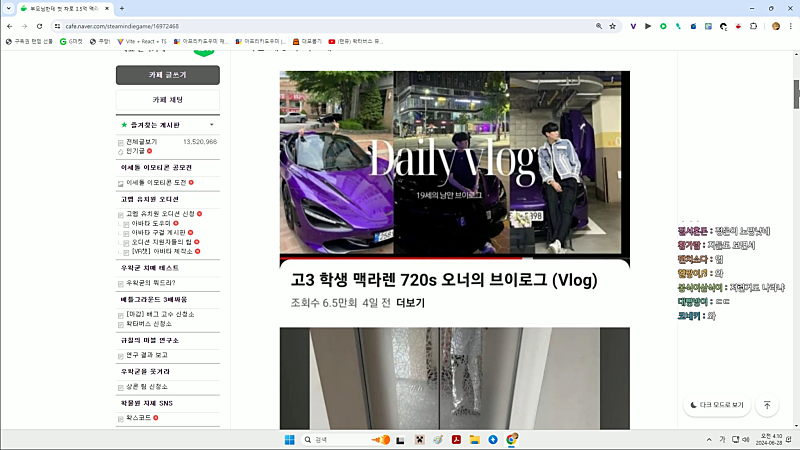Open the blue circular taskbar app icon
The height and width of the screenshot is (450, 800).
(x=493, y=440)
